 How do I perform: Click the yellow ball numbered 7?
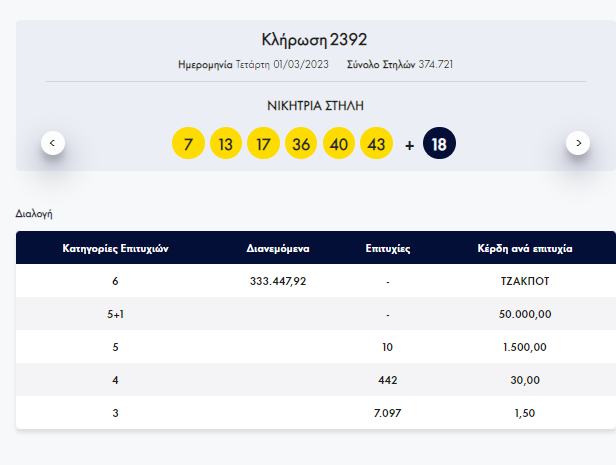click(x=188, y=144)
